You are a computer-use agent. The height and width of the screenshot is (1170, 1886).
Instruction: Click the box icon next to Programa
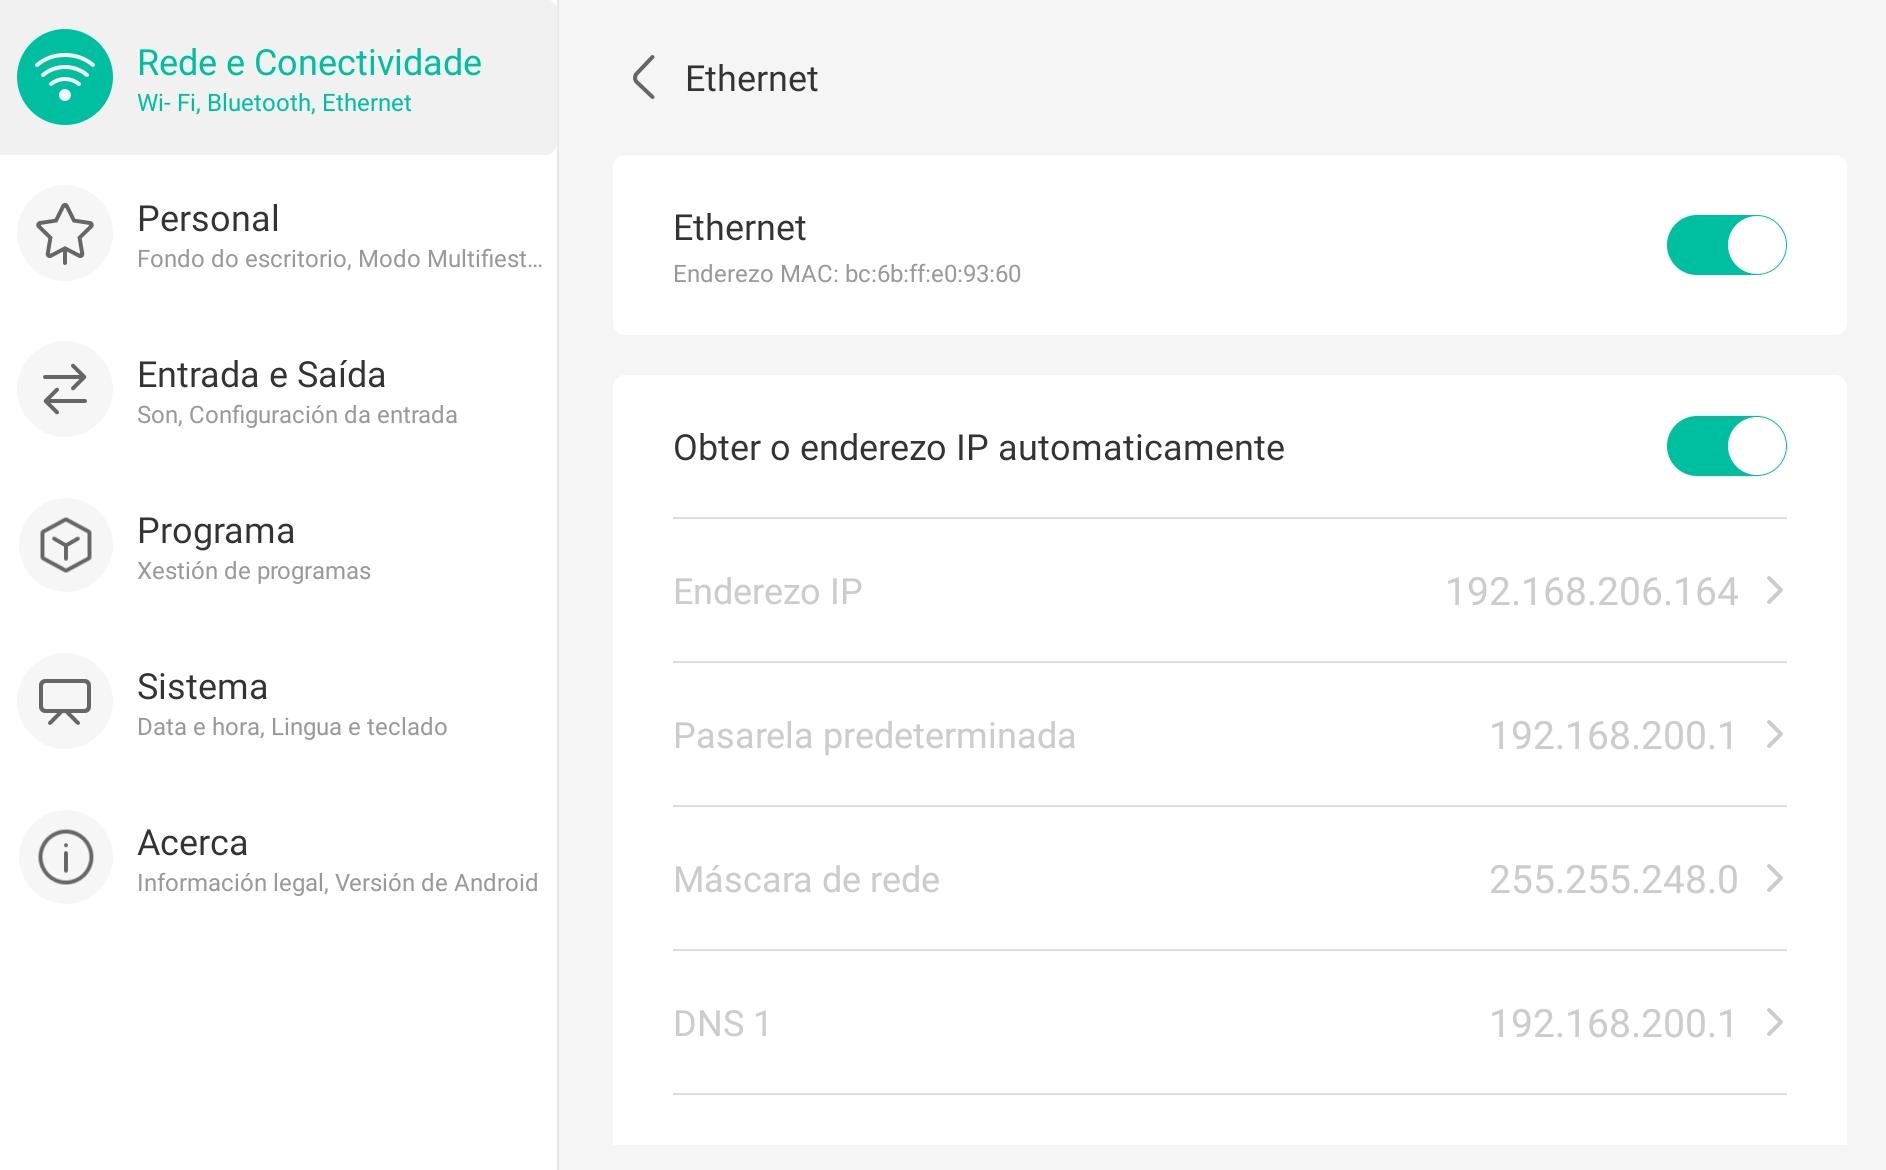(64, 545)
